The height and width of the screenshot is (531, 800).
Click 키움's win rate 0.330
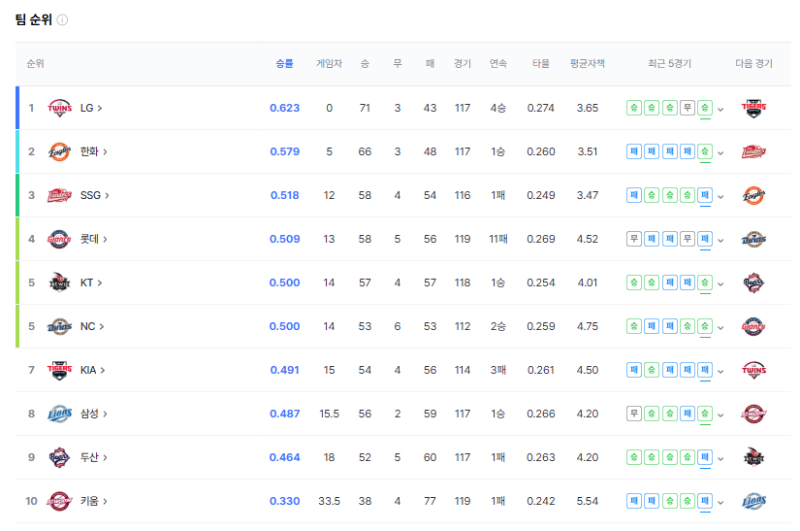(x=285, y=501)
